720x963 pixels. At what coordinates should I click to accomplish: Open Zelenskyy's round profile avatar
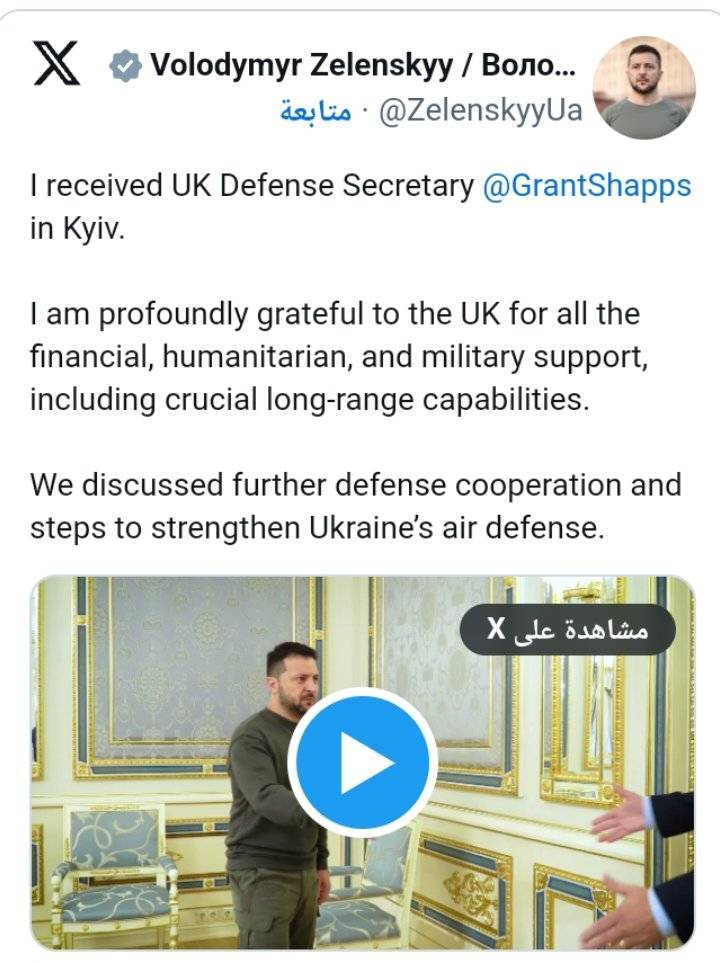click(644, 88)
